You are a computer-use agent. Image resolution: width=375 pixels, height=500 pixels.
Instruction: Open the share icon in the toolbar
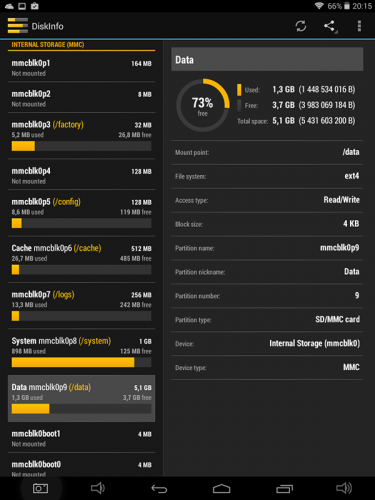(330, 26)
